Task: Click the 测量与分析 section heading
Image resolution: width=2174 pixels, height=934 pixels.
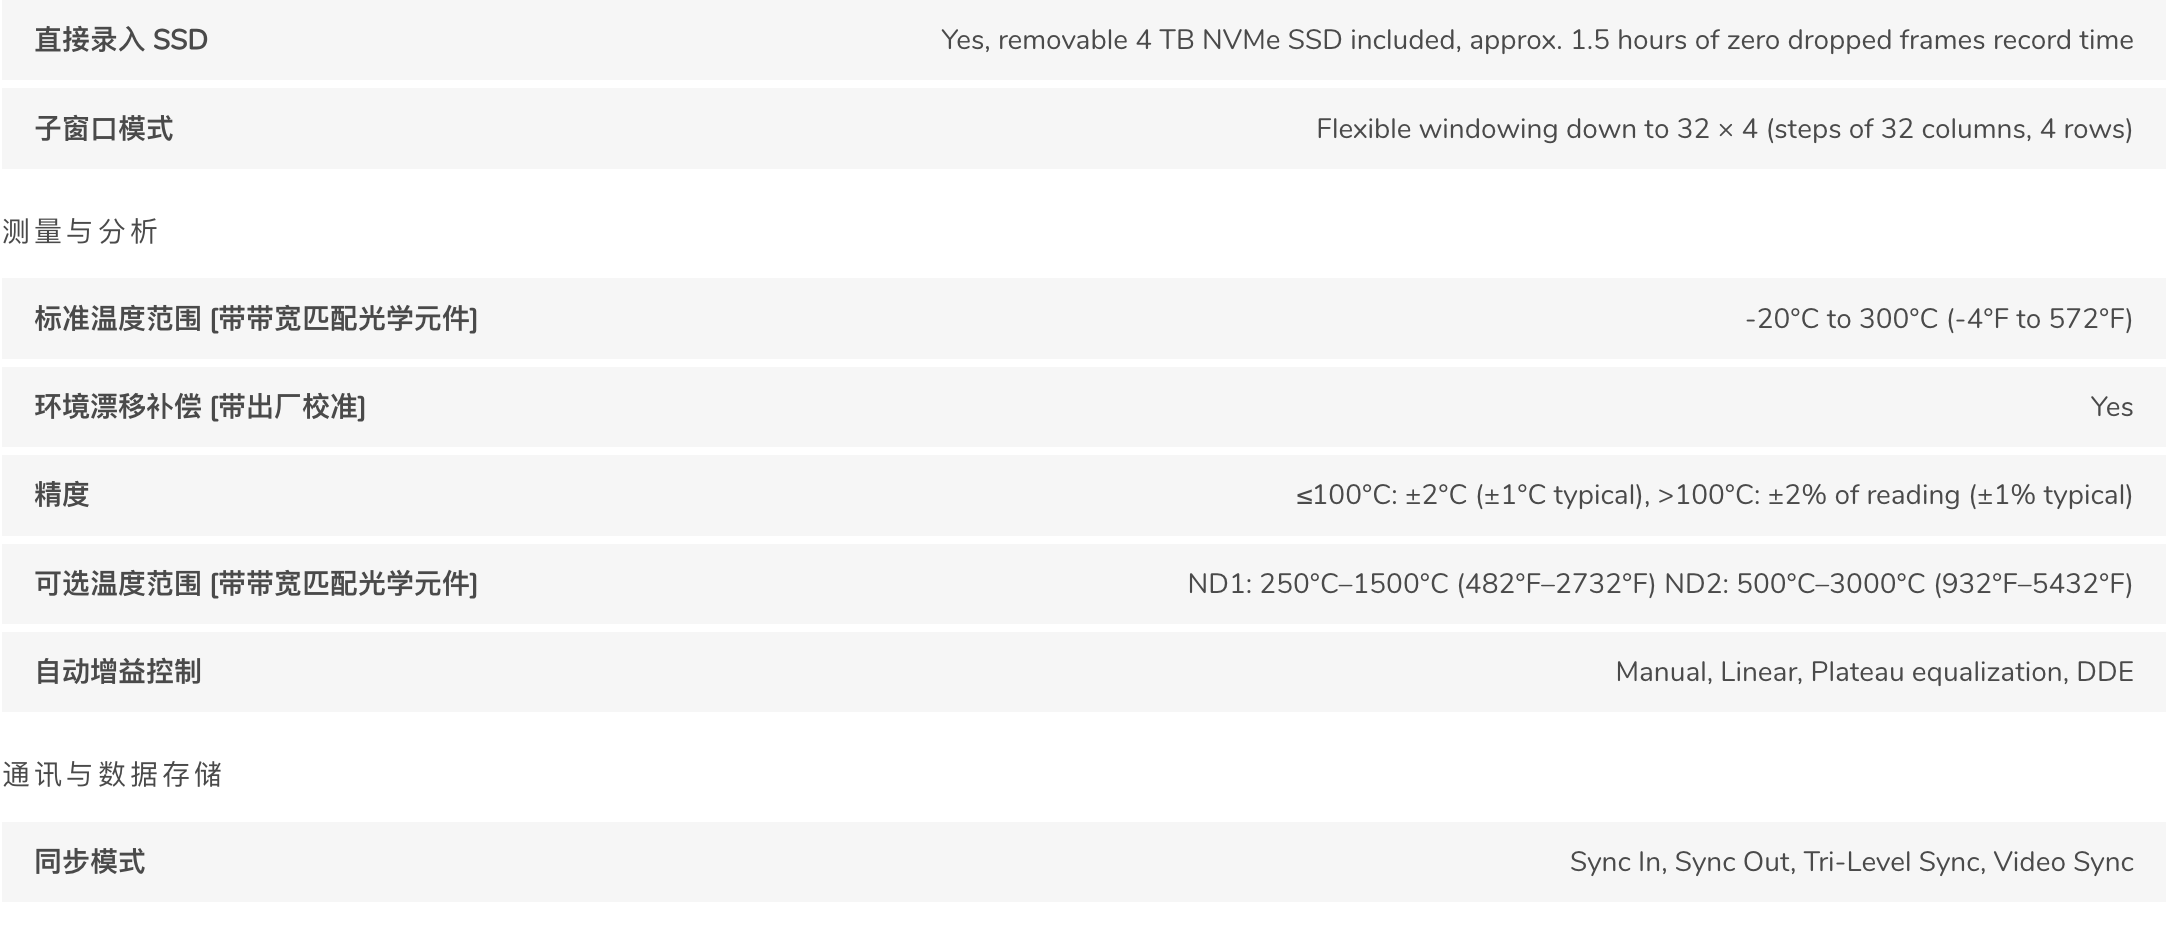Action: point(80,232)
